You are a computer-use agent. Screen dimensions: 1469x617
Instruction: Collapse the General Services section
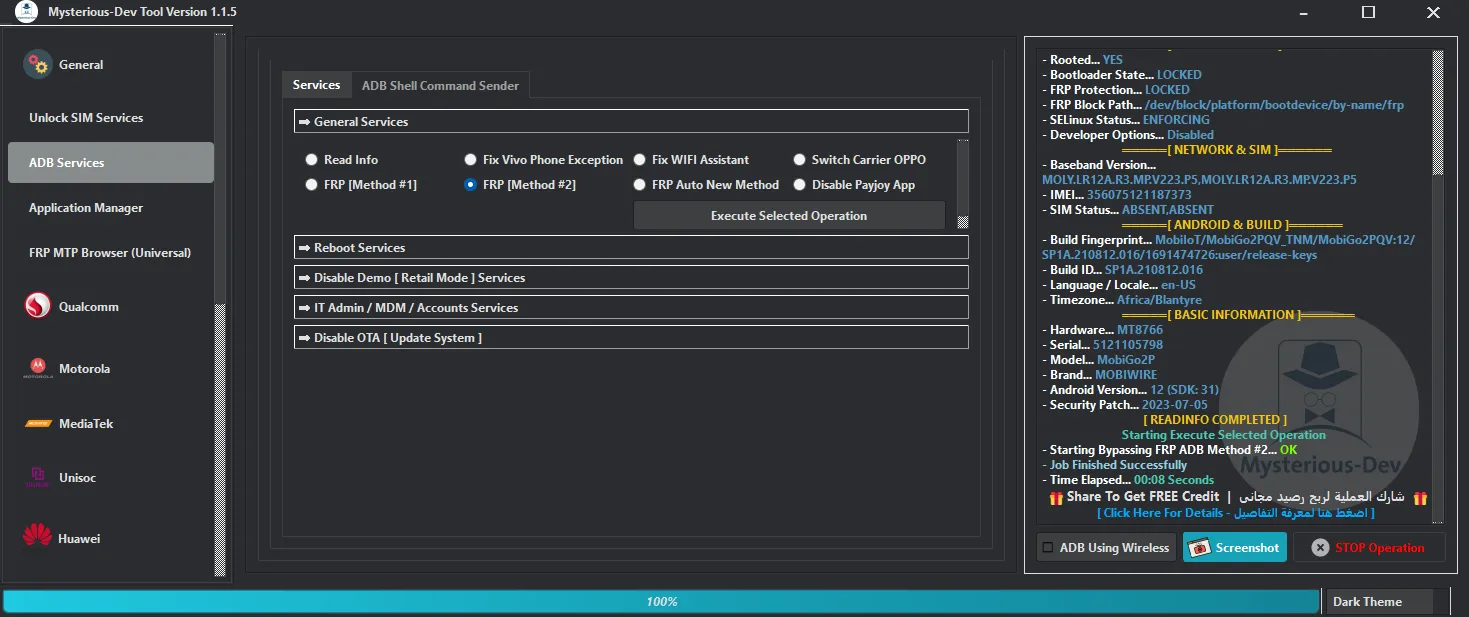[631, 122]
